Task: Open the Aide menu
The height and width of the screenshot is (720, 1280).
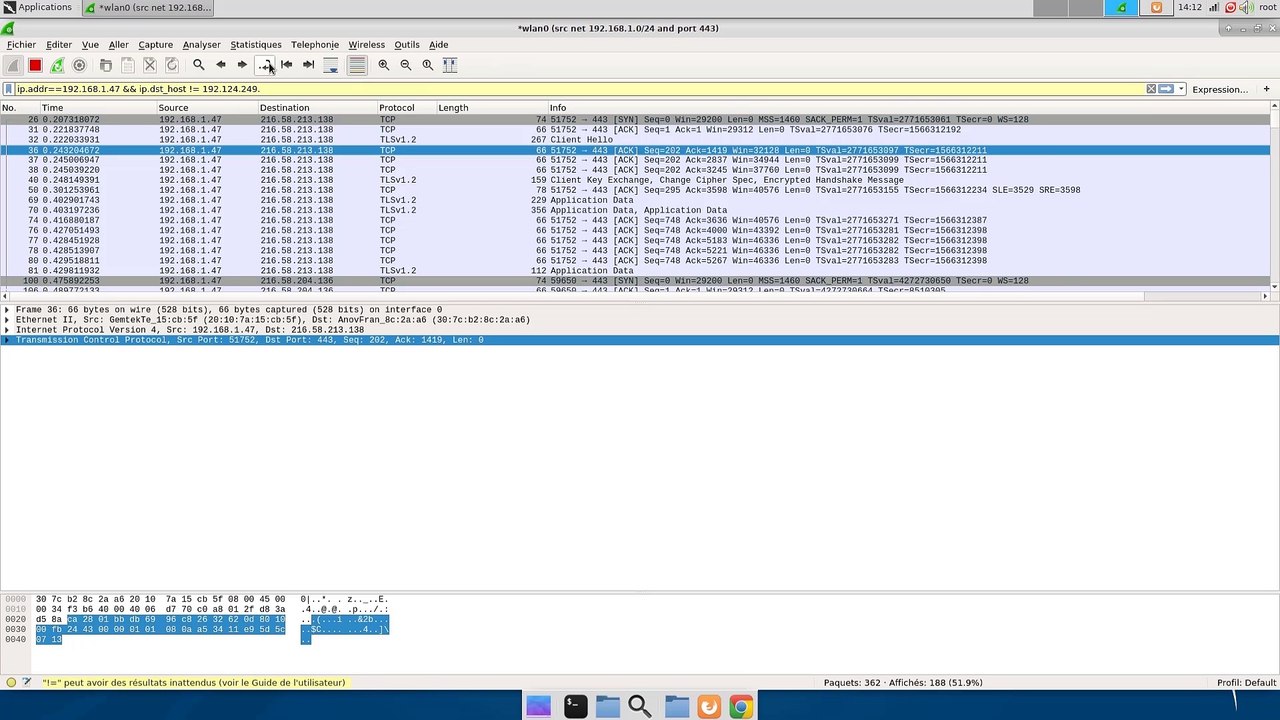Action: [438, 45]
